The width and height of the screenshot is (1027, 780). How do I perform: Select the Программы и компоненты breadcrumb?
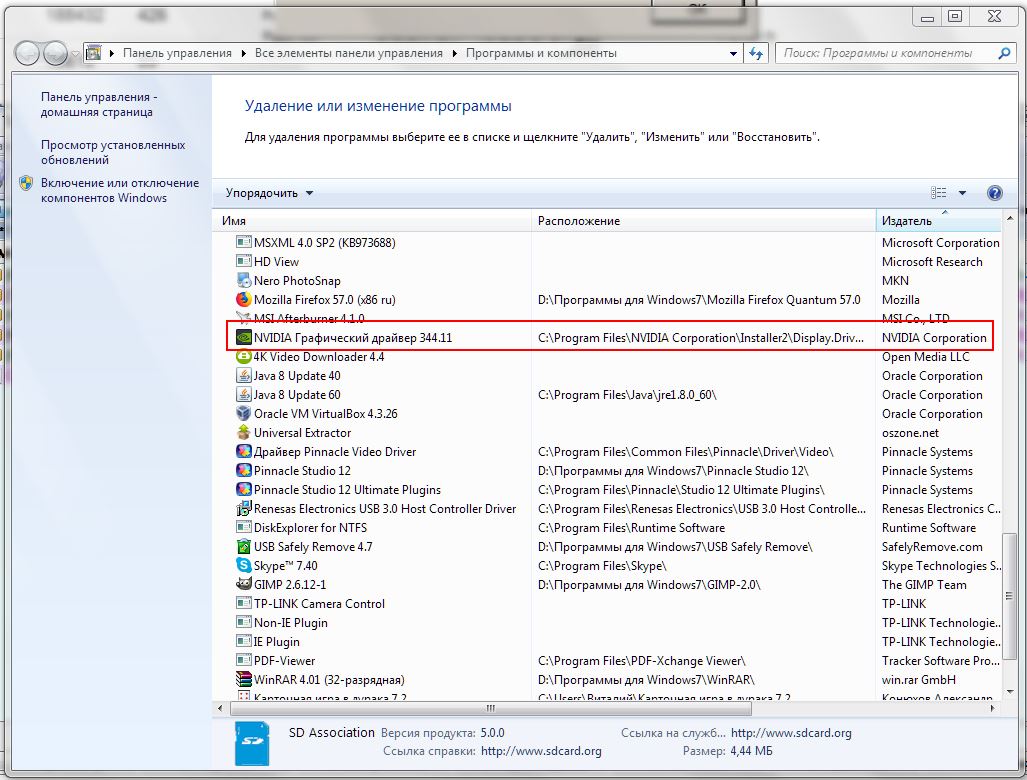click(541, 53)
